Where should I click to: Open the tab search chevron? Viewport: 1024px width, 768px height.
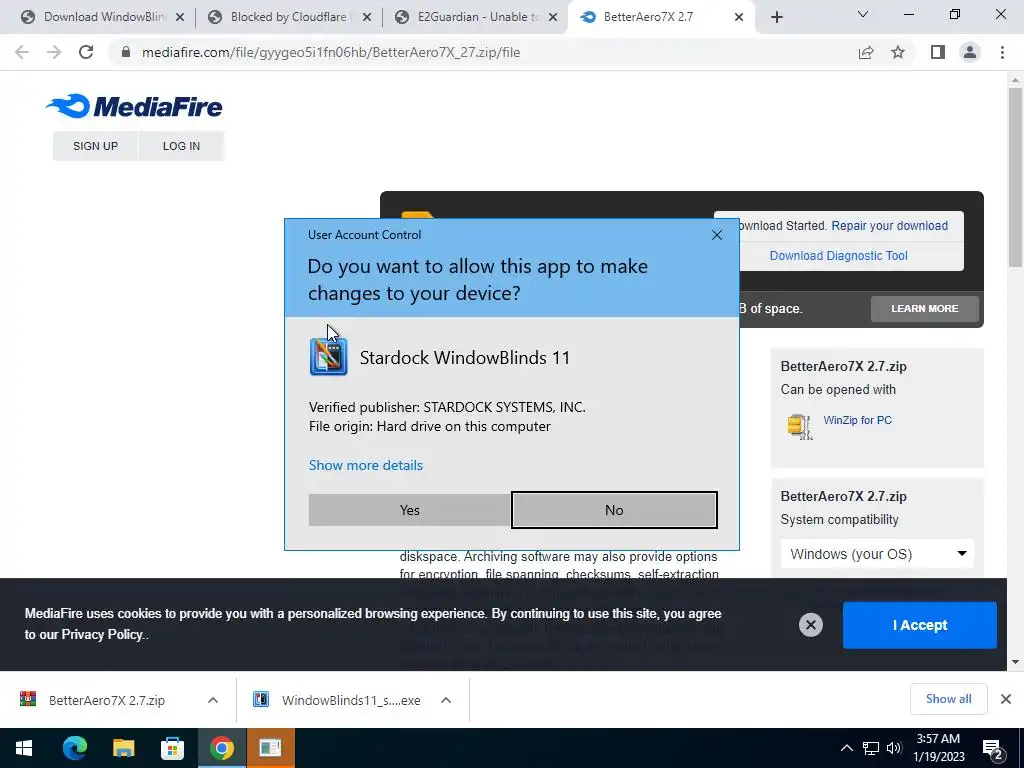point(863,14)
